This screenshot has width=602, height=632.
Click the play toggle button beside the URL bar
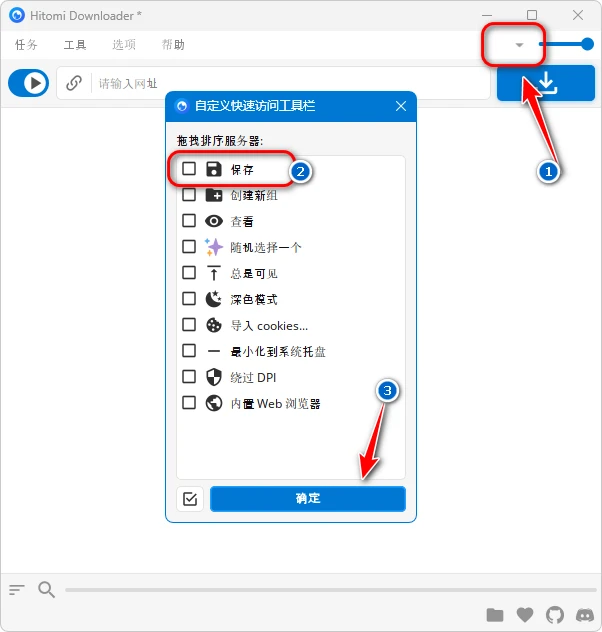coord(29,83)
